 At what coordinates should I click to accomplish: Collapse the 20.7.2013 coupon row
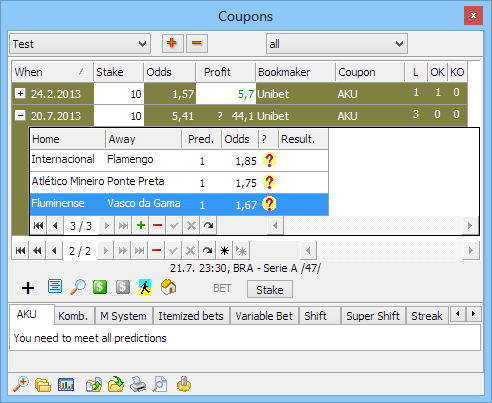click(20, 116)
